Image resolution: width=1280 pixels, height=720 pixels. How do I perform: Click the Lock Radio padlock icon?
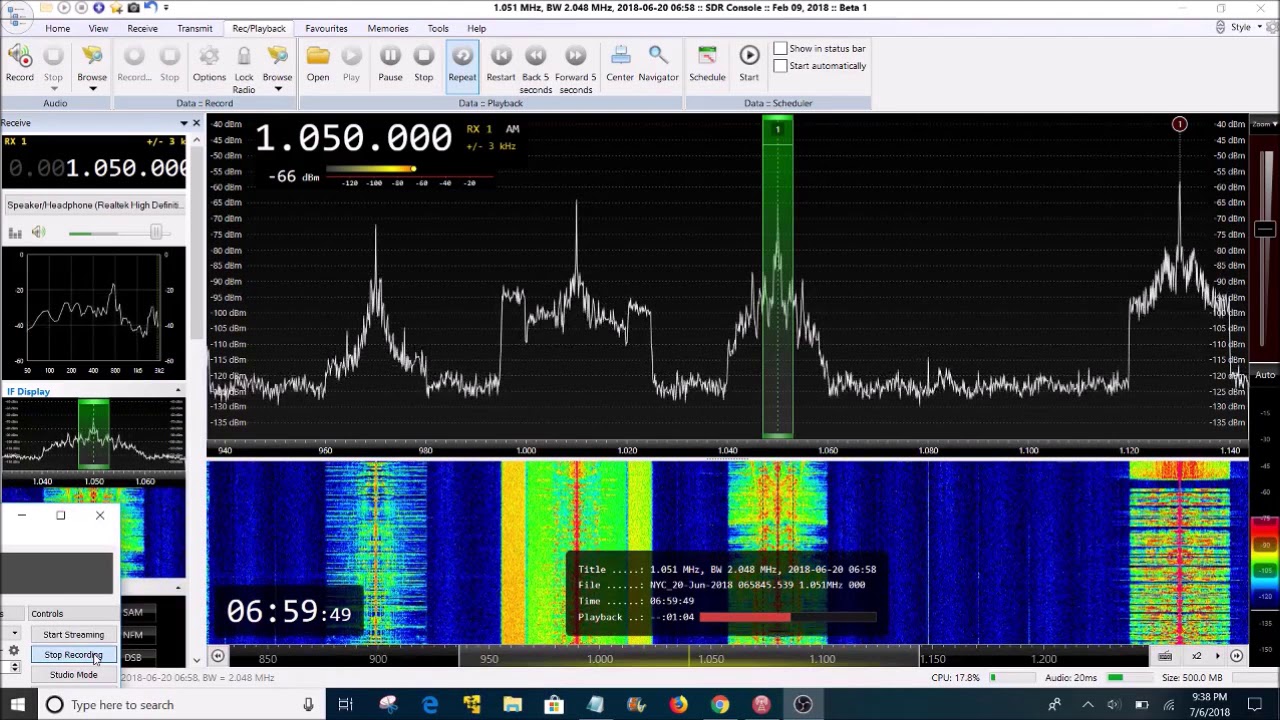(244, 57)
